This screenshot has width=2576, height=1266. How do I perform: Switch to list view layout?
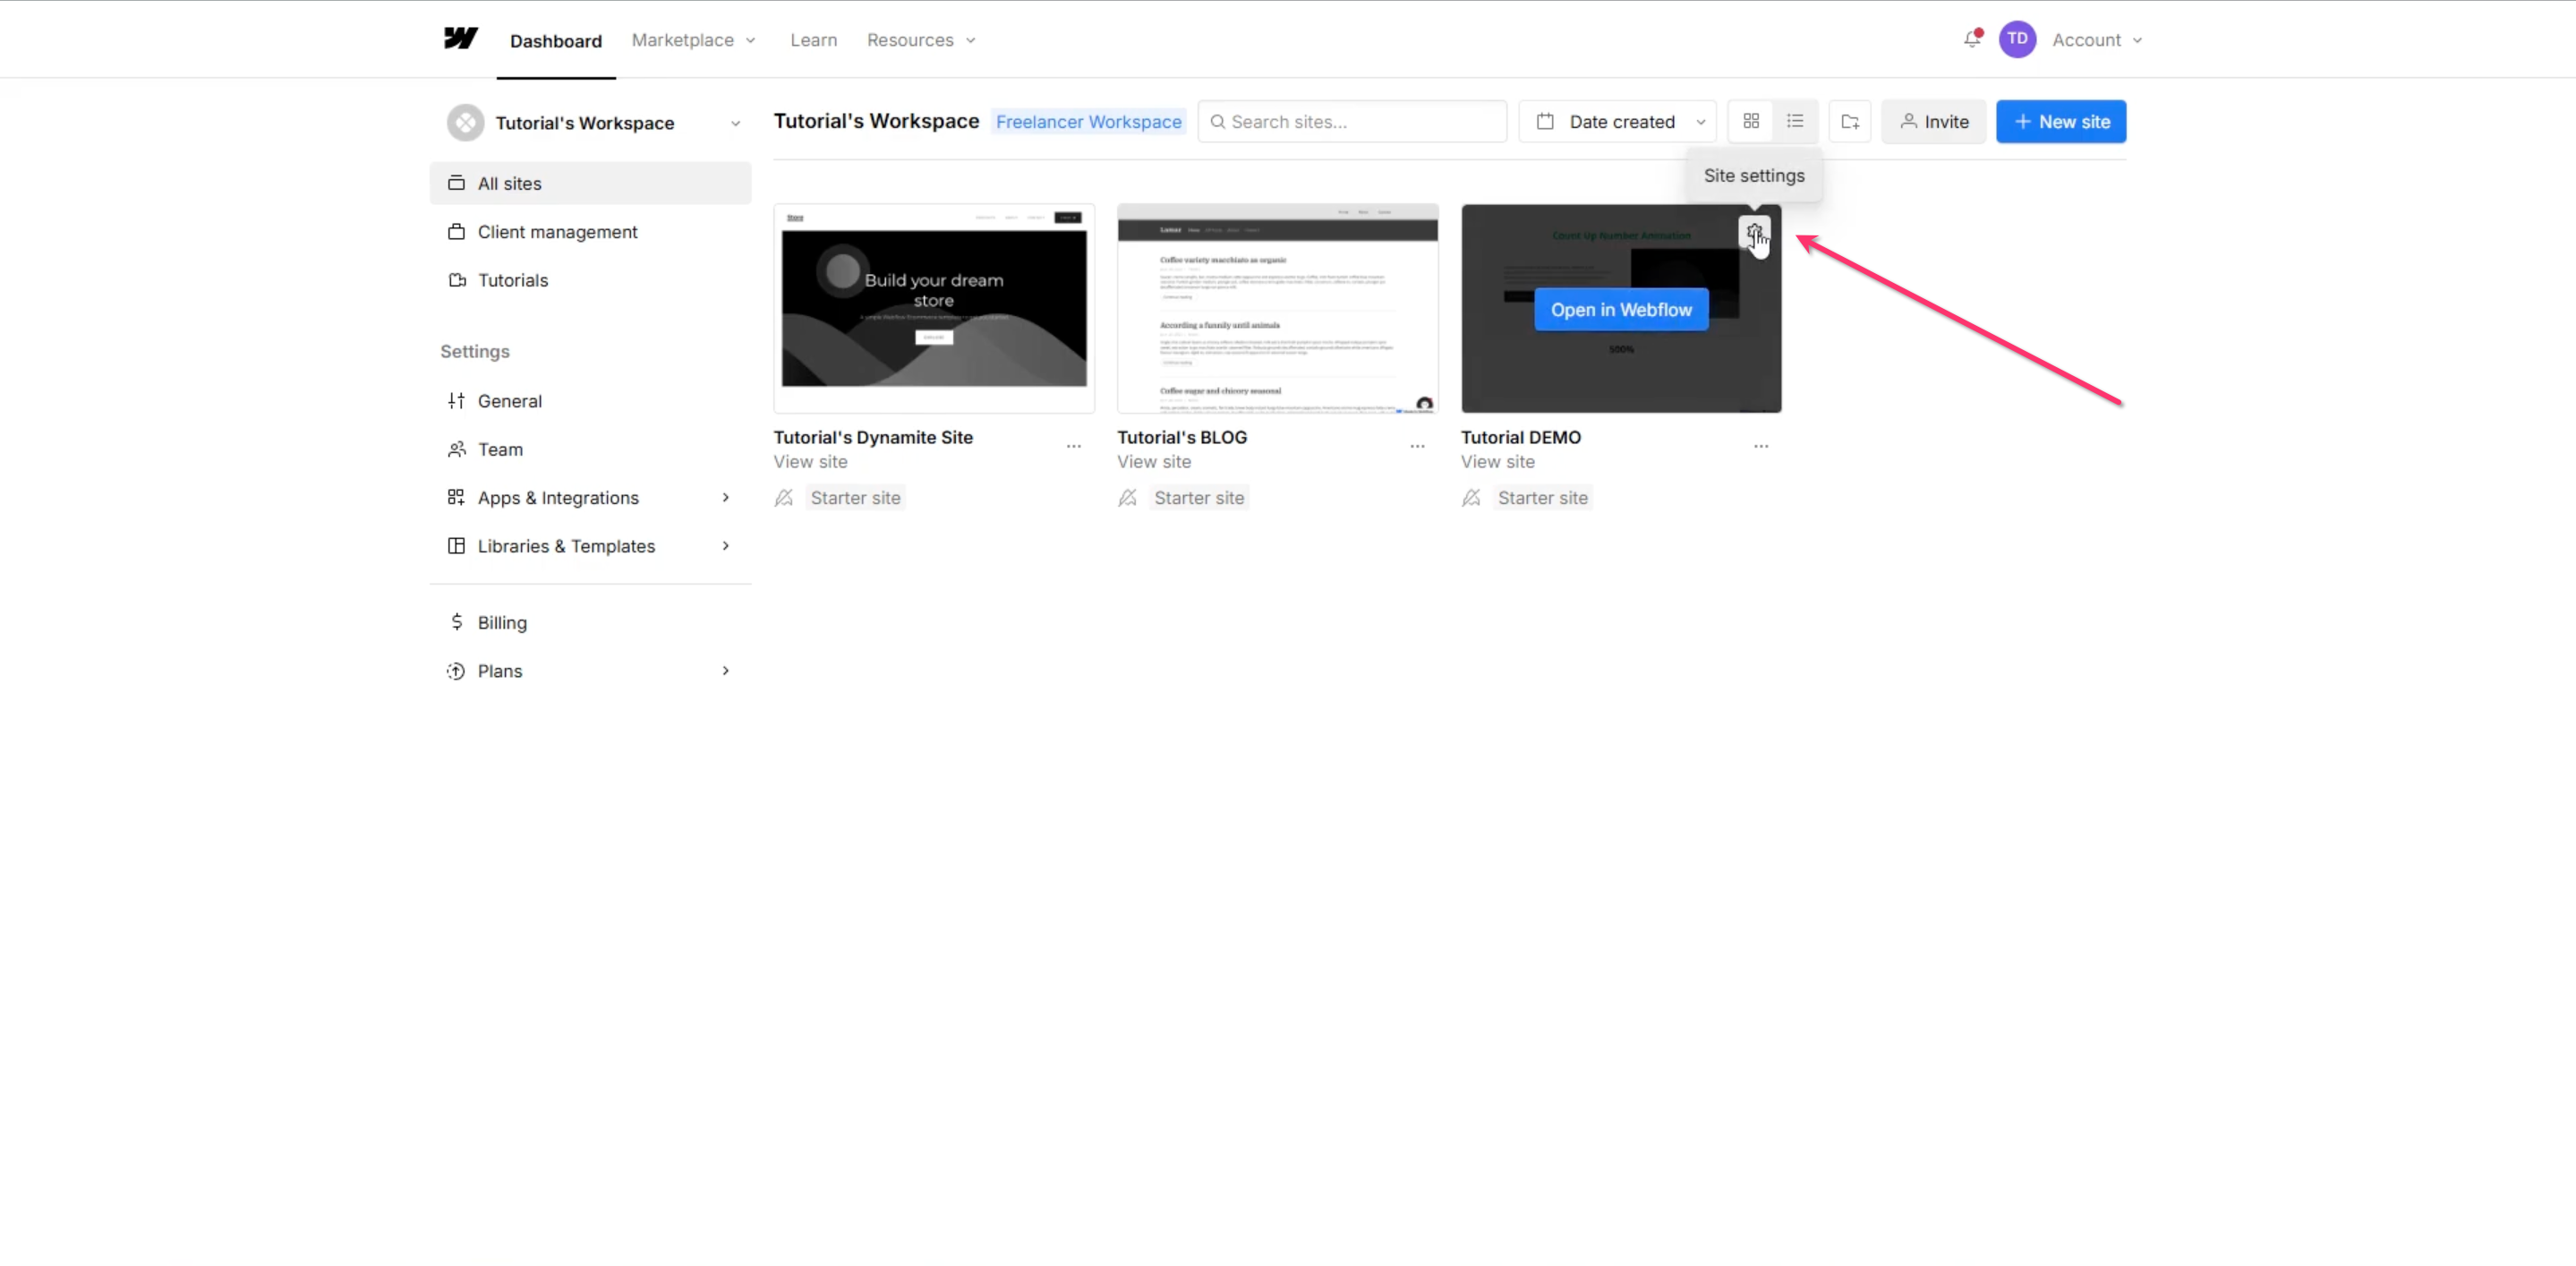click(1795, 122)
